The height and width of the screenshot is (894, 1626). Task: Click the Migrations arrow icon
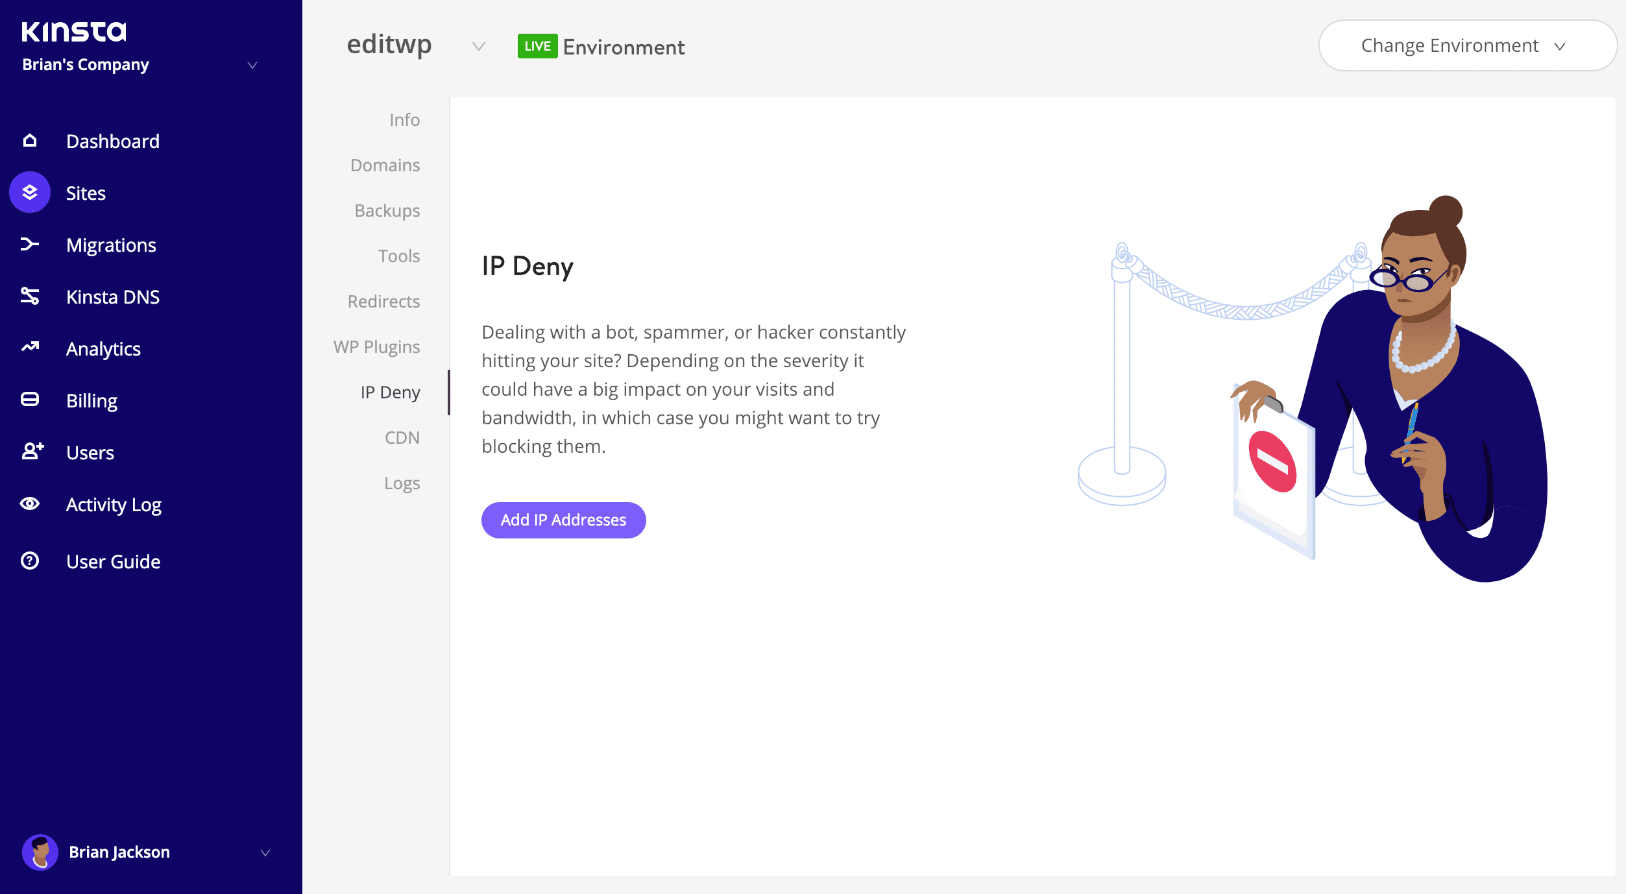point(30,244)
